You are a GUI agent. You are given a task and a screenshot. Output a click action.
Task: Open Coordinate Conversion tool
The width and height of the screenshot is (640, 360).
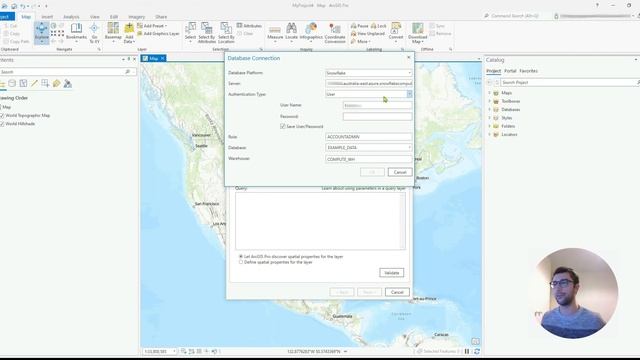click(335, 33)
